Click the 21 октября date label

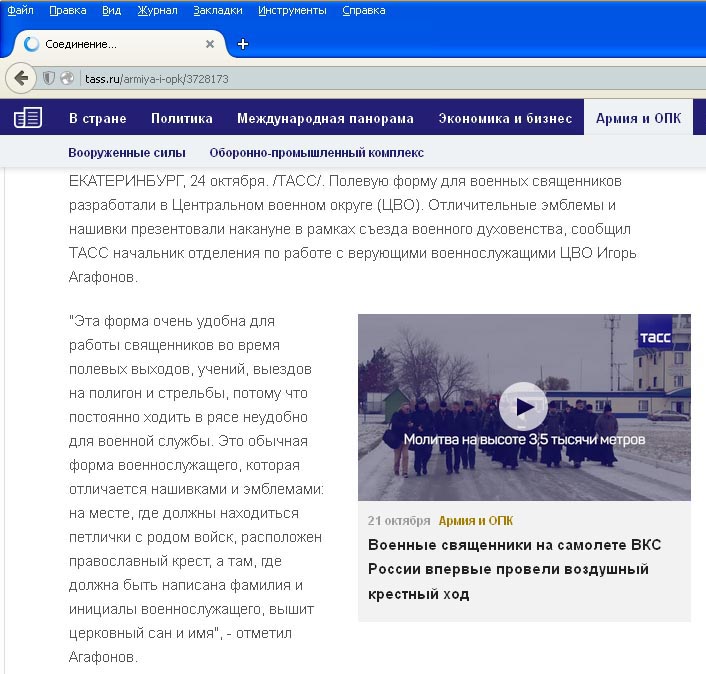point(398,520)
